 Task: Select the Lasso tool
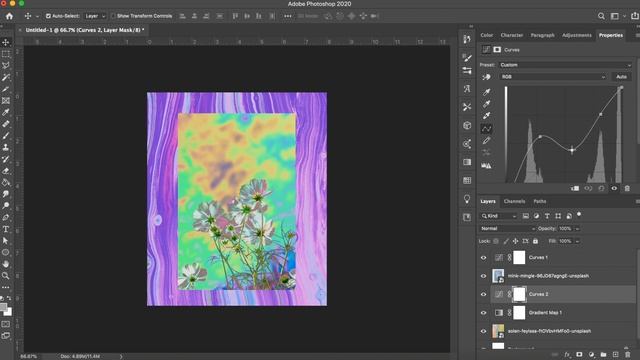coord(6,65)
